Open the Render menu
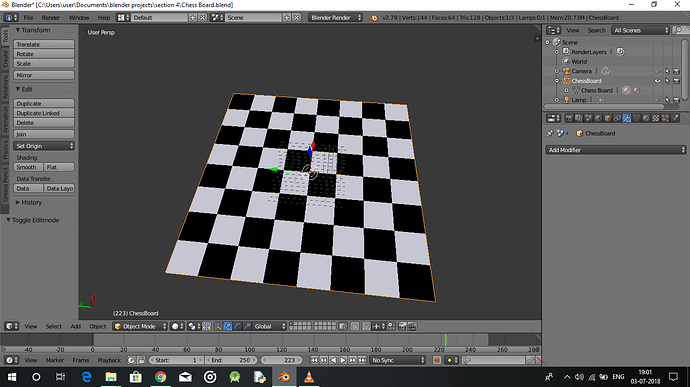The image size is (690, 387). [x=51, y=18]
